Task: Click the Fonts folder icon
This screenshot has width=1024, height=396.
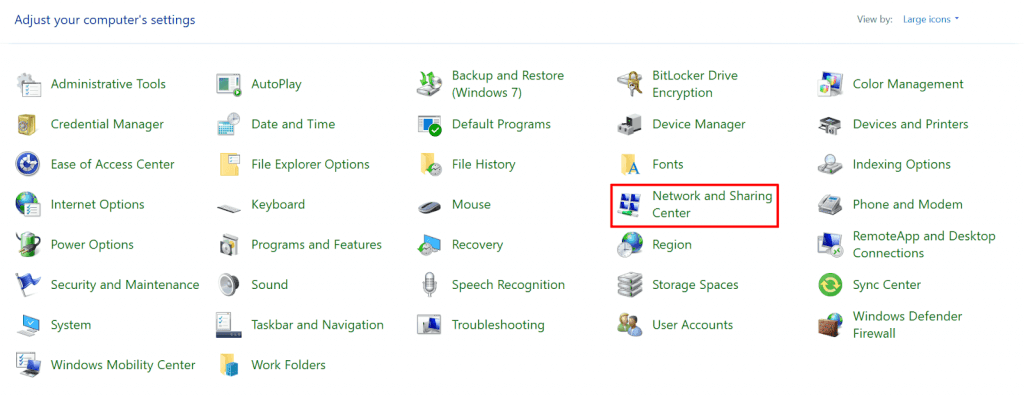Action: point(630,165)
